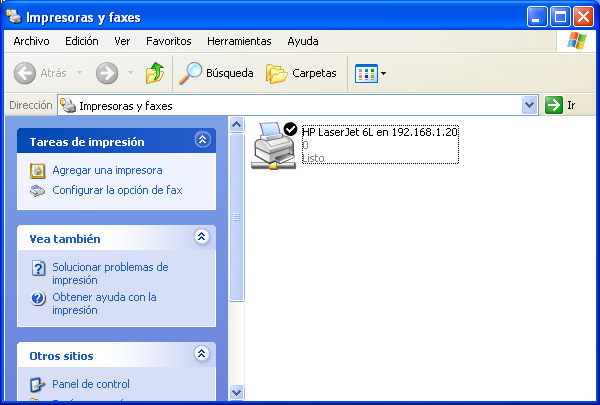Click the Atrás back button
The width and height of the screenshot is (600, 405).
pos(41,73)
